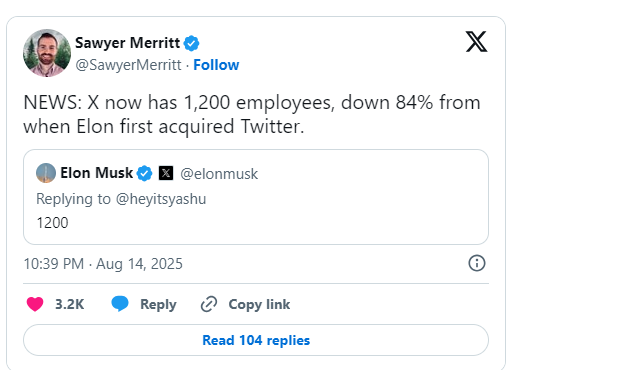The height and width of the screenshot is (370, 631).
Task: Click the Copy link text
Action: pos(259,304)
